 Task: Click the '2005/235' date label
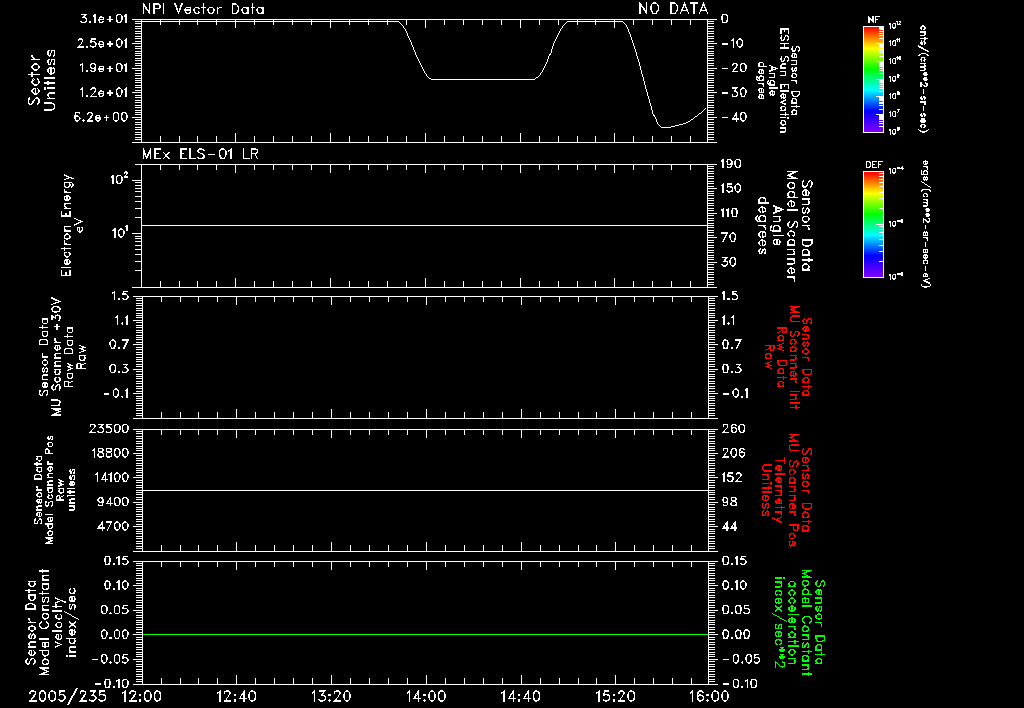click(67, 696)
